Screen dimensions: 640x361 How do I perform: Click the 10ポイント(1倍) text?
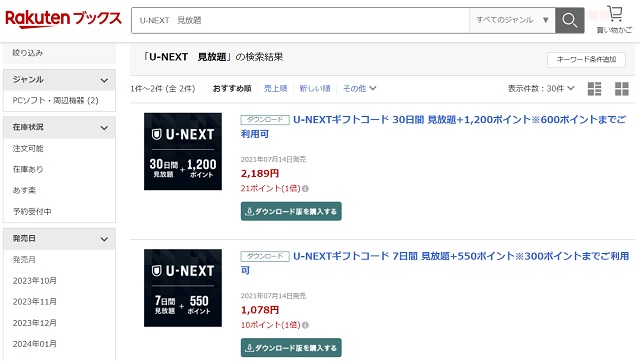click(x=271, y=325)
